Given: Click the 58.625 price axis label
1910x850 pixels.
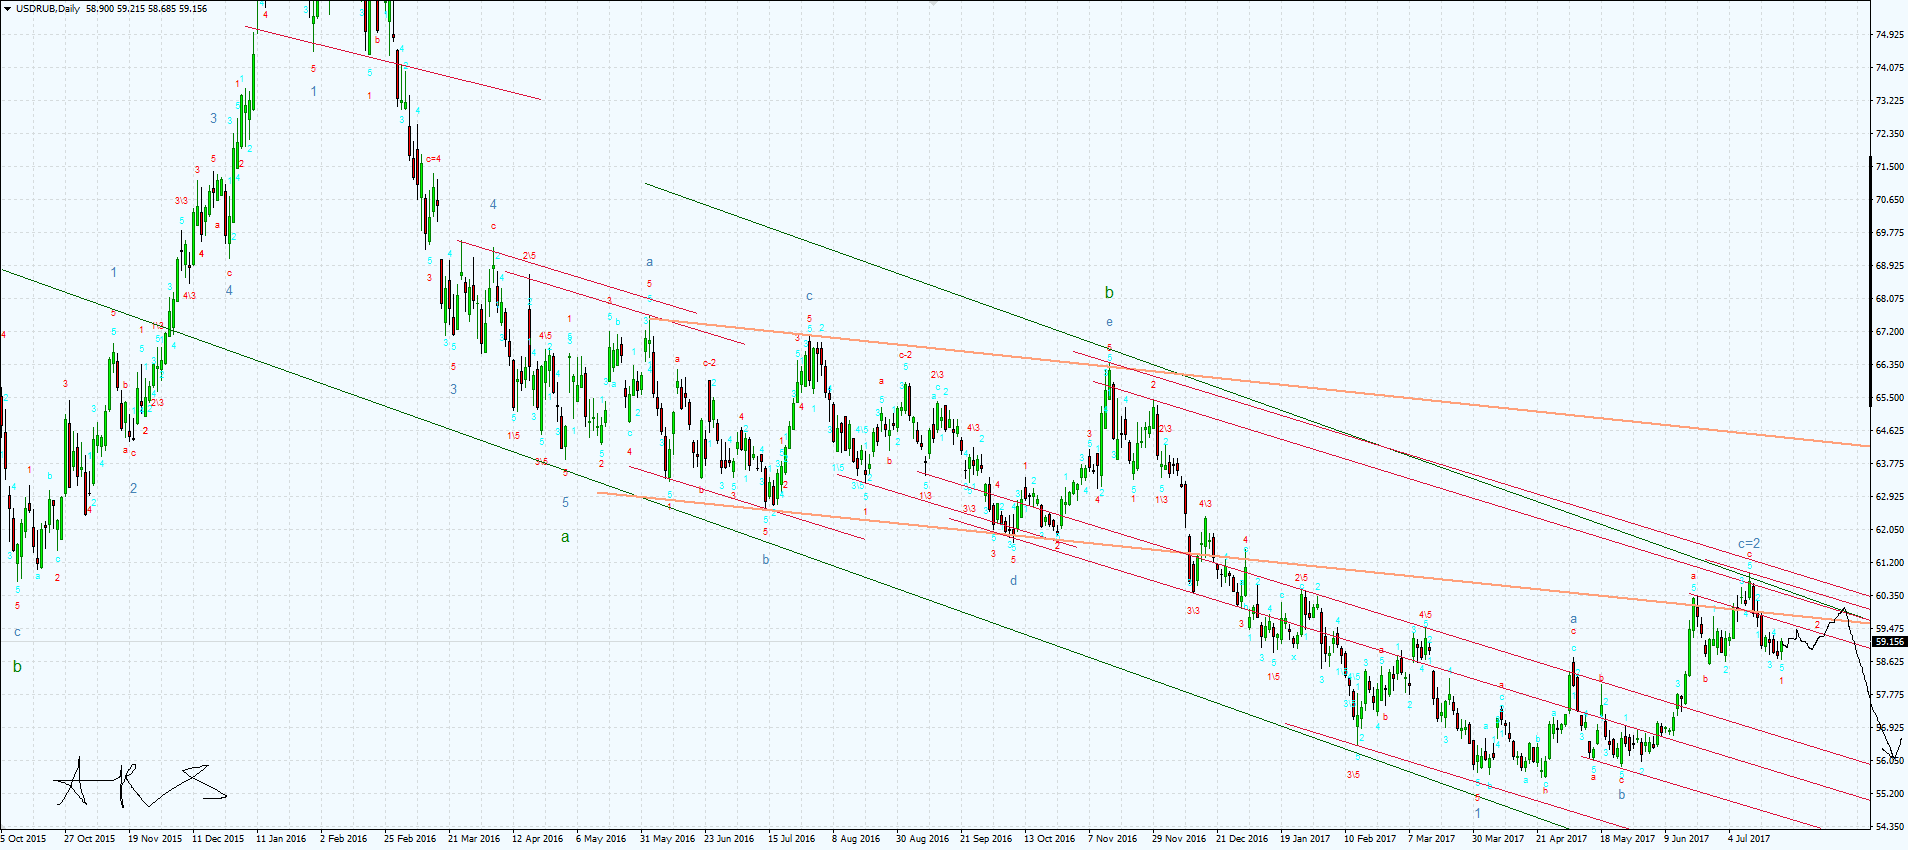Looking at the screenshot, I should point(1890,662).
